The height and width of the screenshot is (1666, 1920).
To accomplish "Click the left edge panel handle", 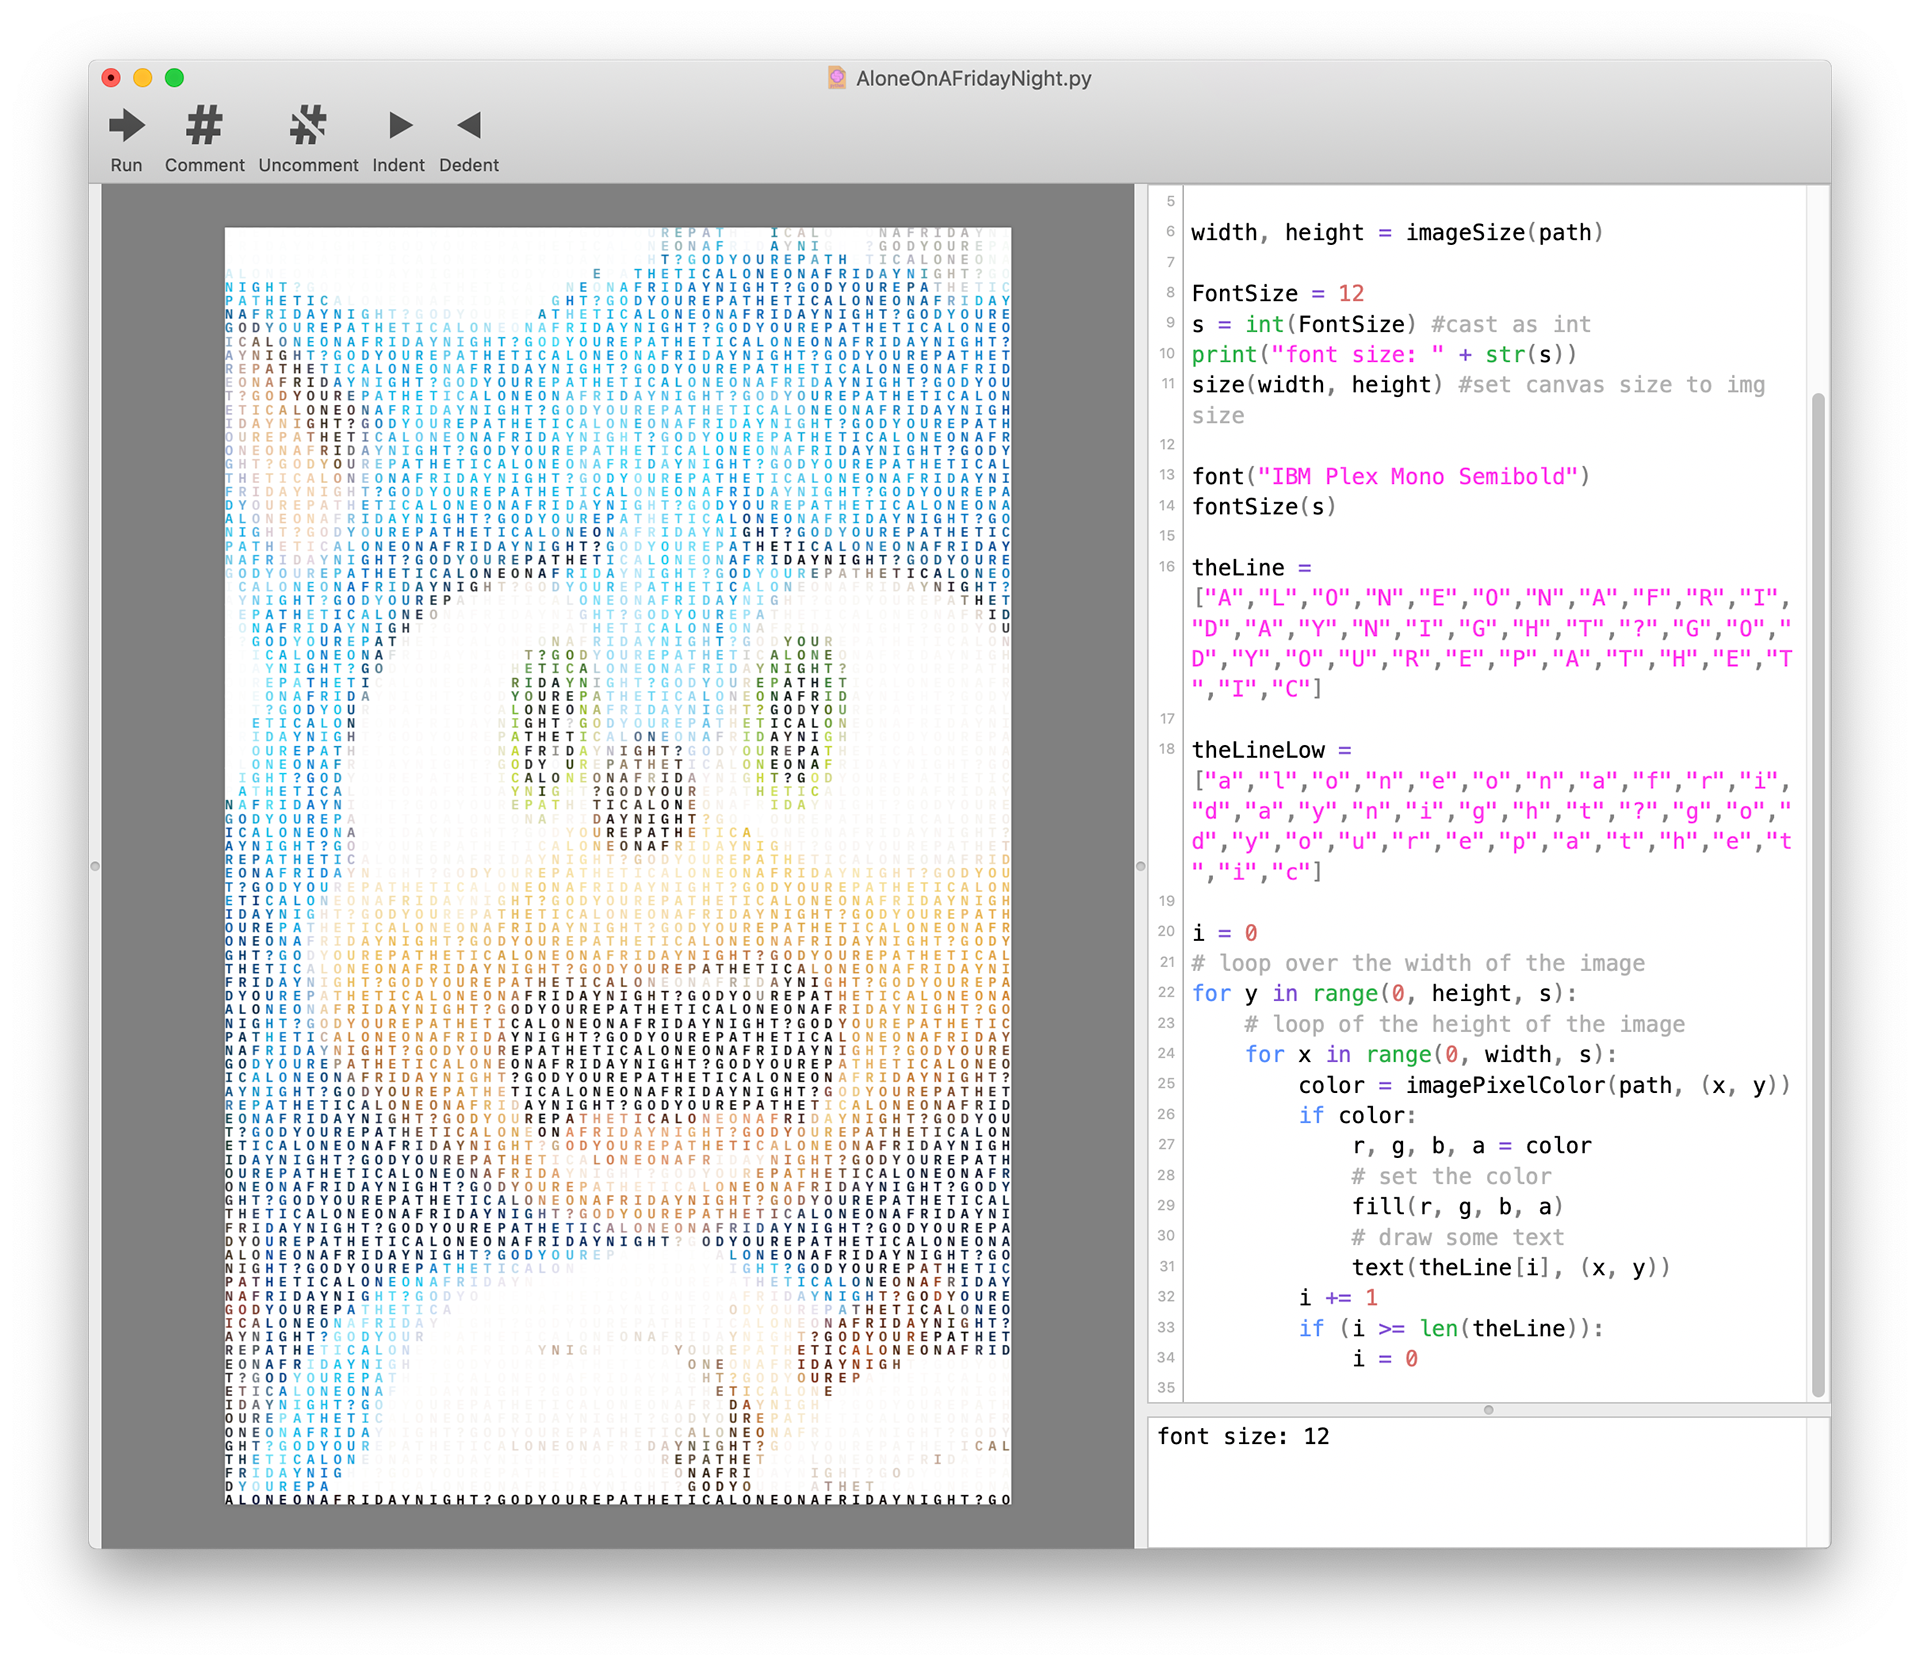I will click(95, 866).
